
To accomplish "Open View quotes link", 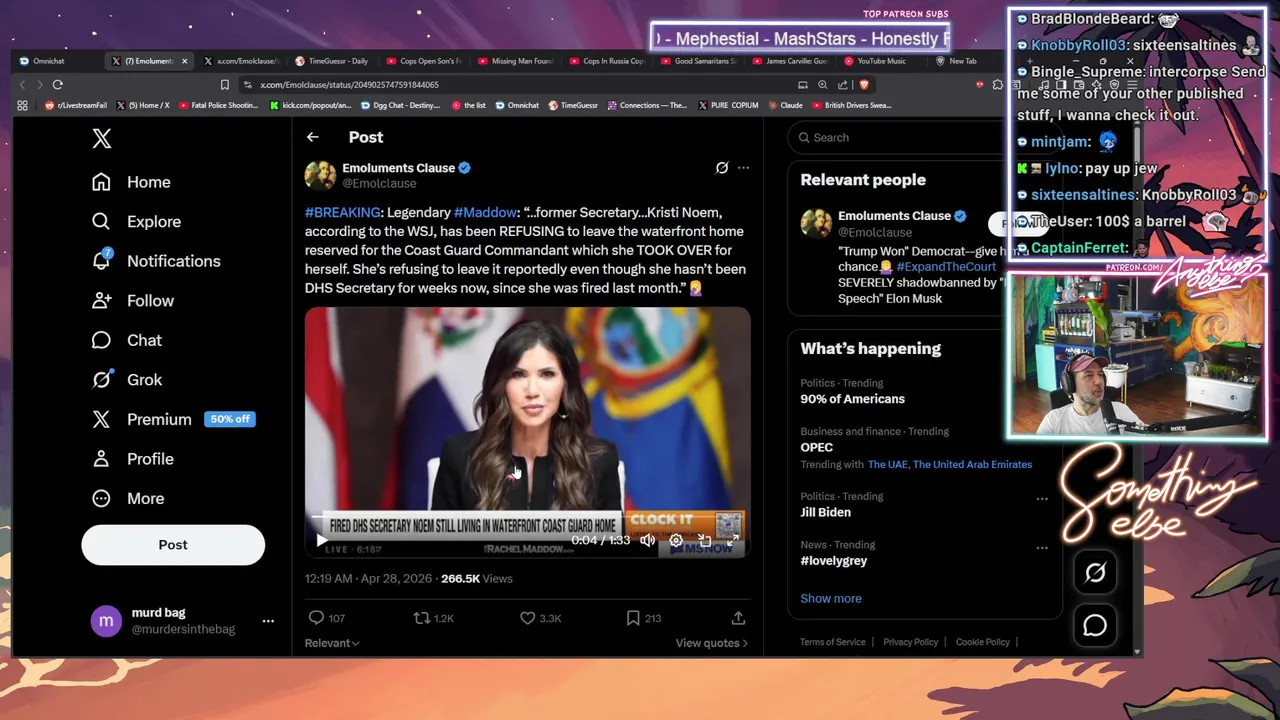I will (712, 643).
